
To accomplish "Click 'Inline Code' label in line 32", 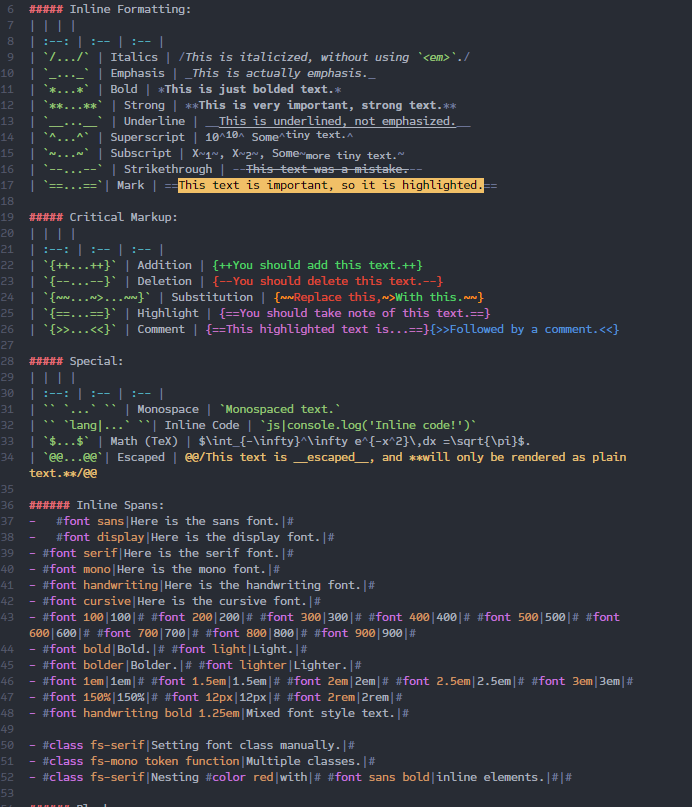I will pyautogui.click(x=202, y=425).
